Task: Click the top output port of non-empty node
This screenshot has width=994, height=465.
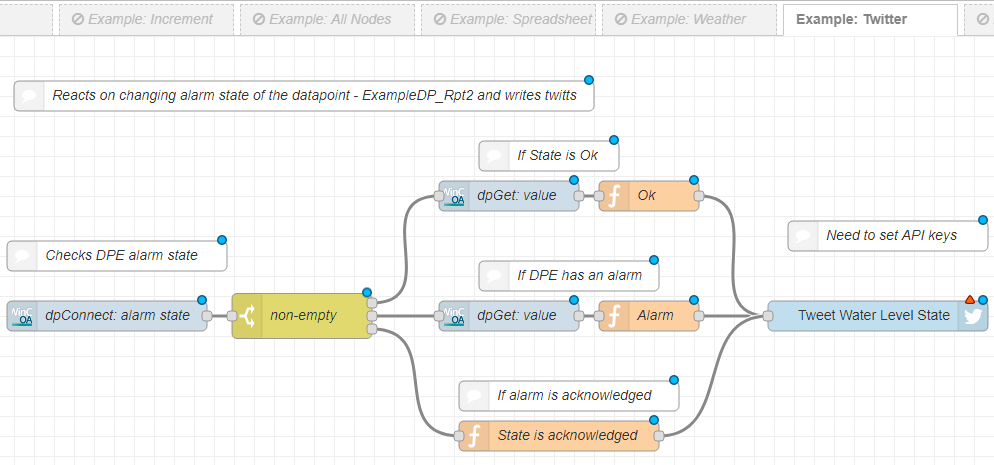Action: [372, 302]
